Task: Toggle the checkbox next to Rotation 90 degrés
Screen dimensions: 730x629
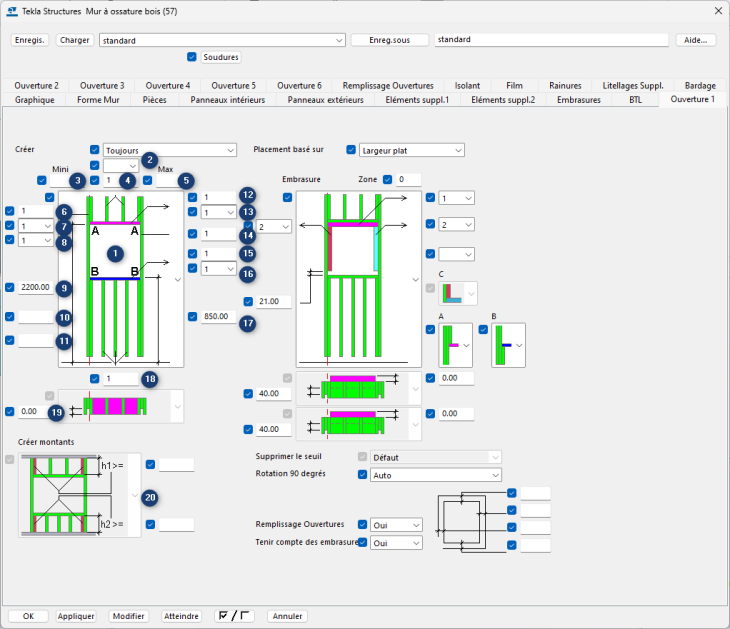Action: [x=363, y=474]
